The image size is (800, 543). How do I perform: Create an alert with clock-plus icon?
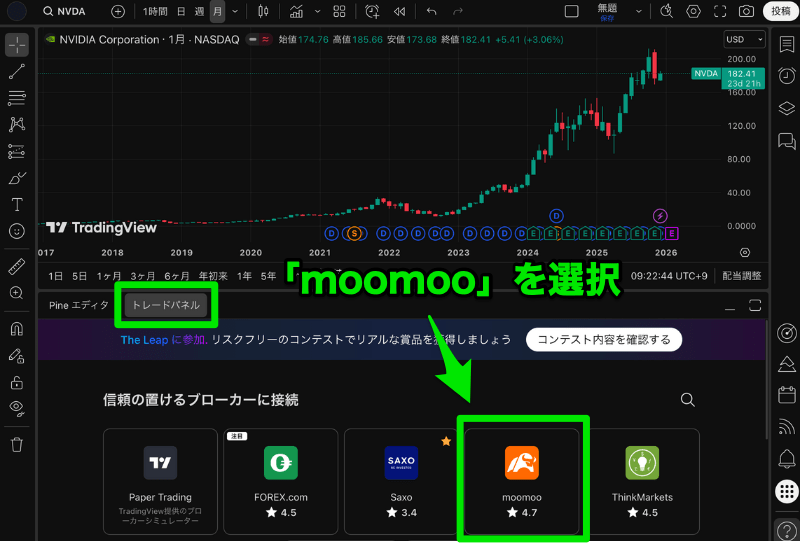[373, 12]
